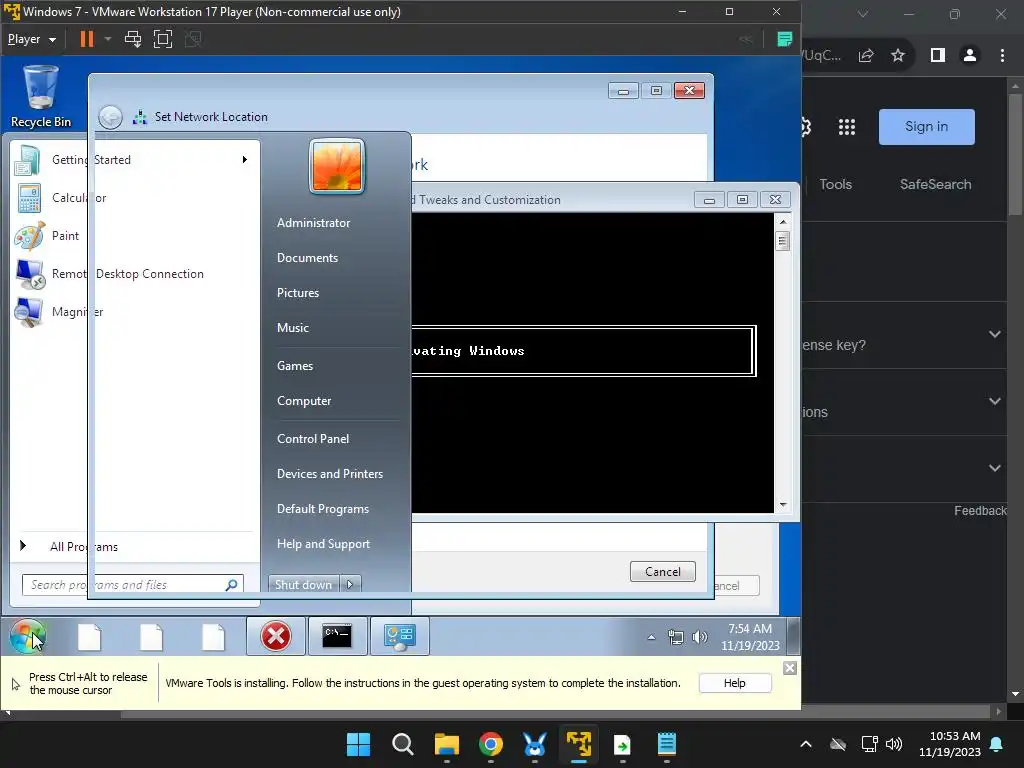Click the share icon in browser address bar
Viewport: 1024px width, 768px height.
(x=866, y=56)
